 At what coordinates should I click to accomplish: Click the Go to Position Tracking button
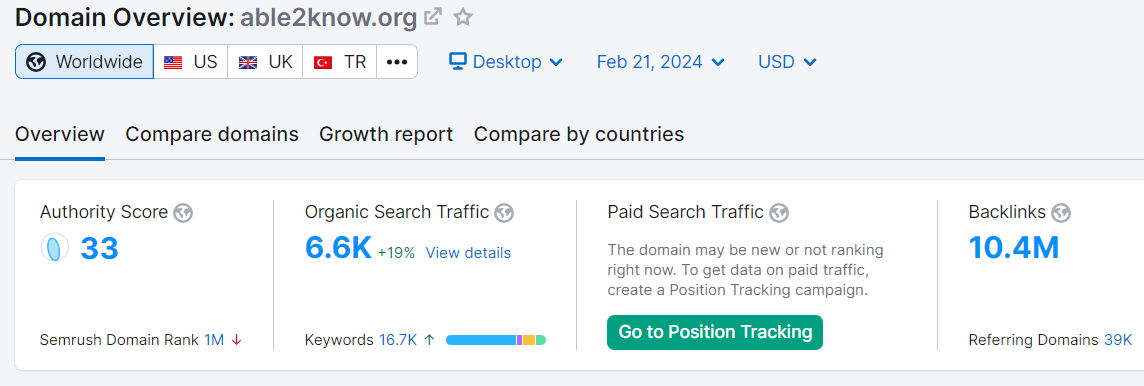coord(715,332)
